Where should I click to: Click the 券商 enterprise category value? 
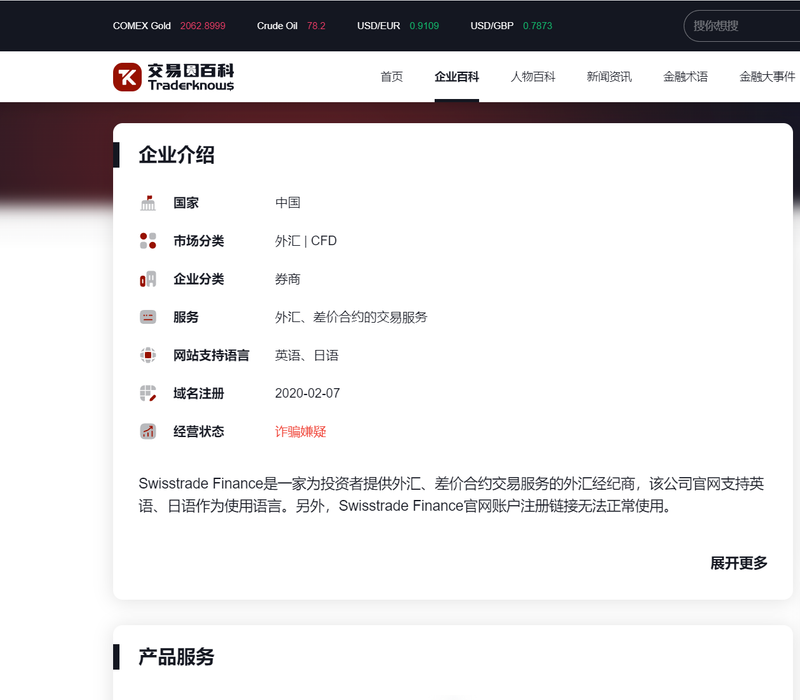point(288,279)
